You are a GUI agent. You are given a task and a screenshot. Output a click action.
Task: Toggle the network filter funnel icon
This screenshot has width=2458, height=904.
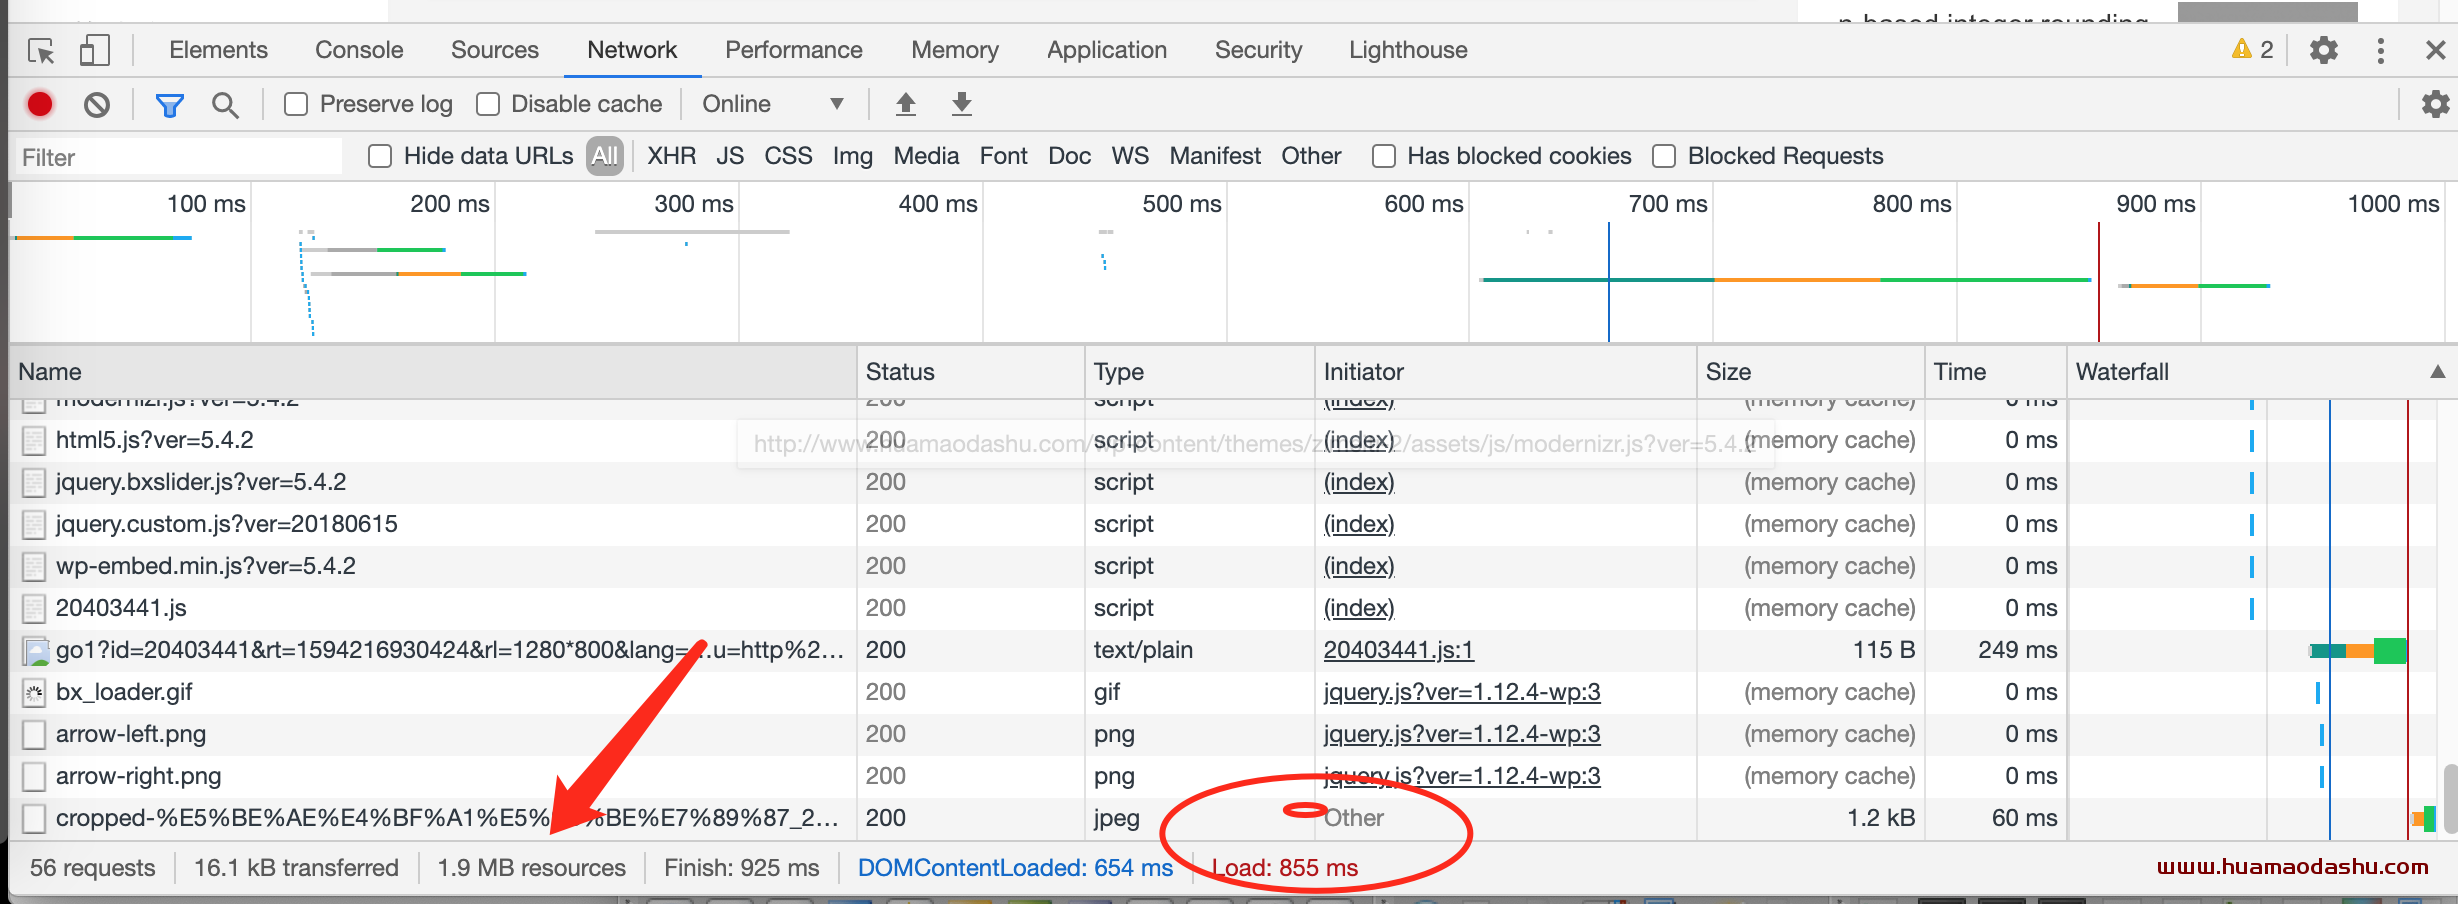click(169, 104)
